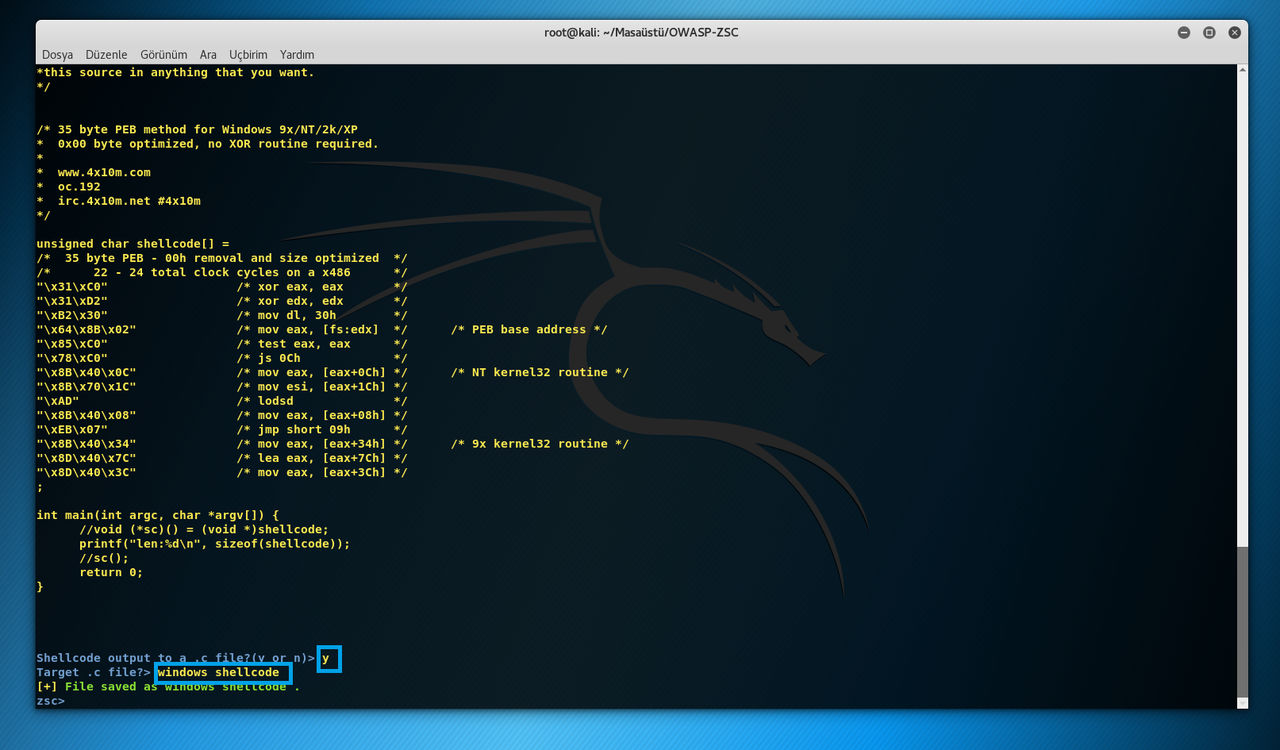Click the oc.192 text line
Image resolution: width=1280 pixels, height=750 pixels.
coord(79,186)
